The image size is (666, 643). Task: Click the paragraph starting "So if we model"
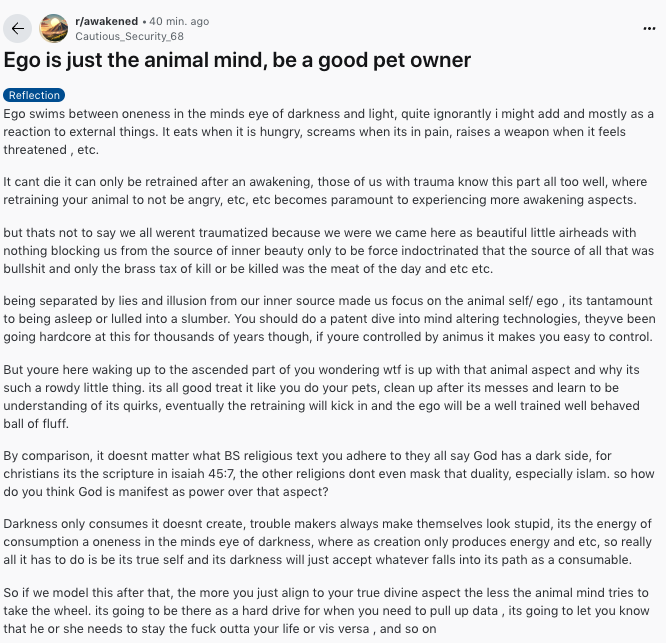[330, 610]
